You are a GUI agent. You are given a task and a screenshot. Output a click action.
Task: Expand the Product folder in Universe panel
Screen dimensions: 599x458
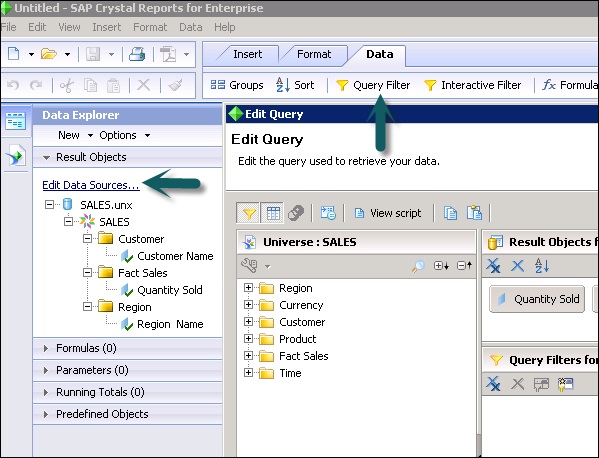pyautogui.click(x=248, y=338)
